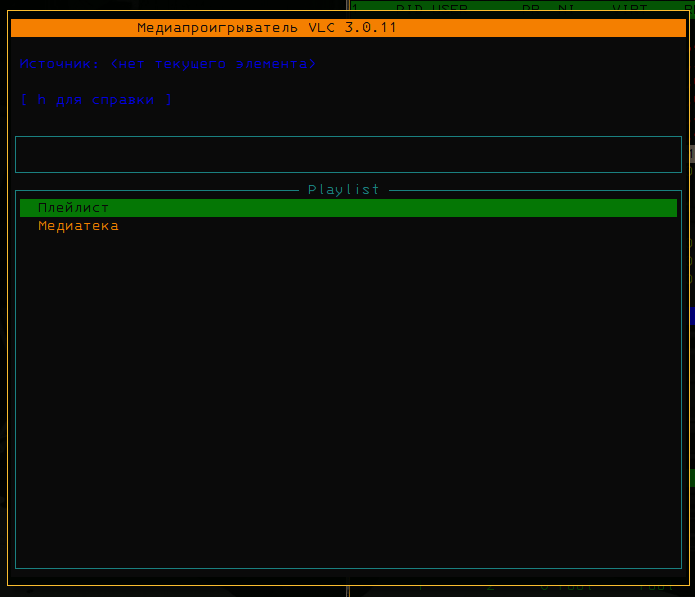
Task: Click the Источник status line
Action: (168, 64)
